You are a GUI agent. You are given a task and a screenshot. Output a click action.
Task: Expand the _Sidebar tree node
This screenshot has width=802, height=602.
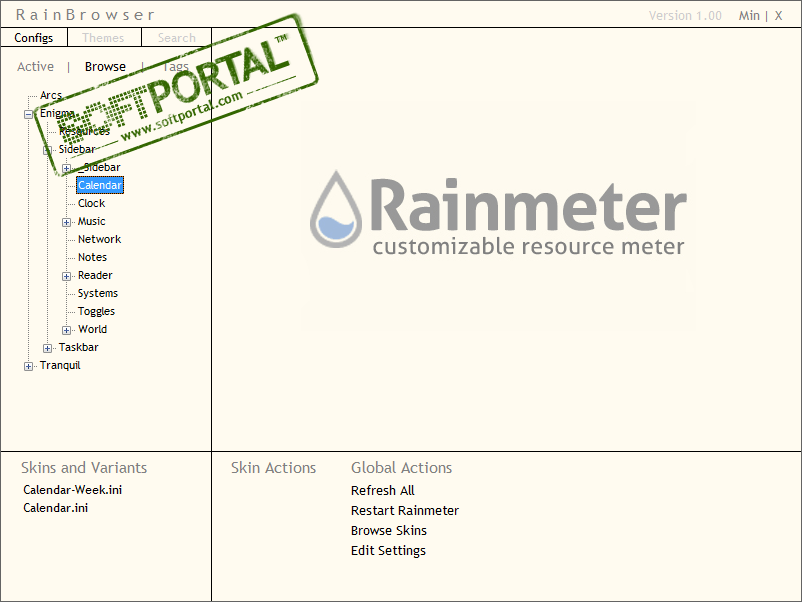(x=66, y=168)
